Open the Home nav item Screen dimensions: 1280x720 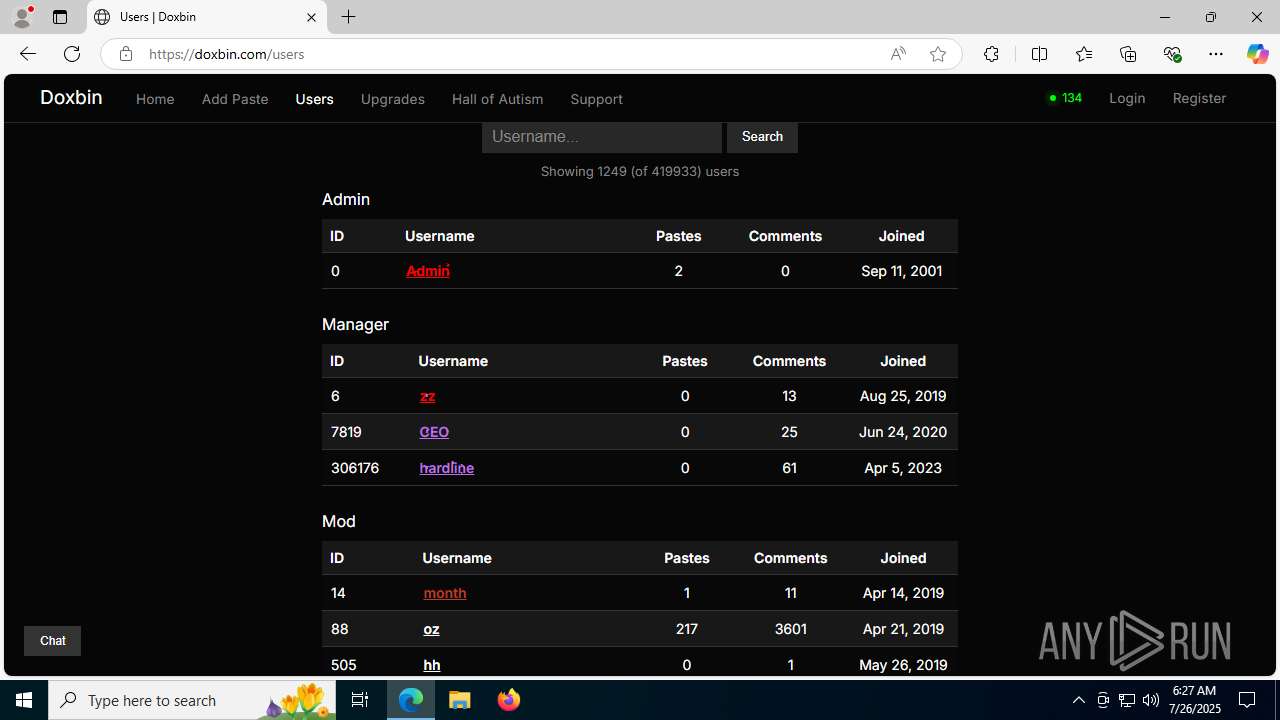[x=155, y=99]
